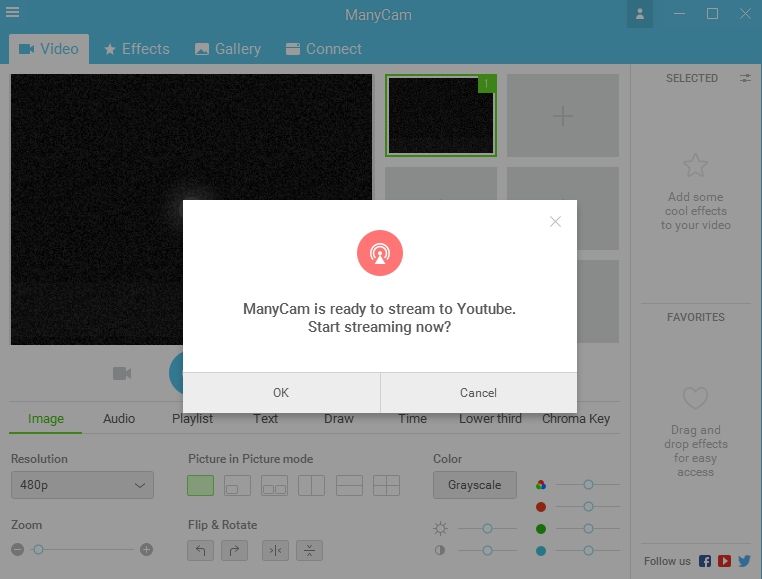Adjust the blue color slider
Image resolution: width=762 pixels, height=579 pixels.
[x=589, y=551]
